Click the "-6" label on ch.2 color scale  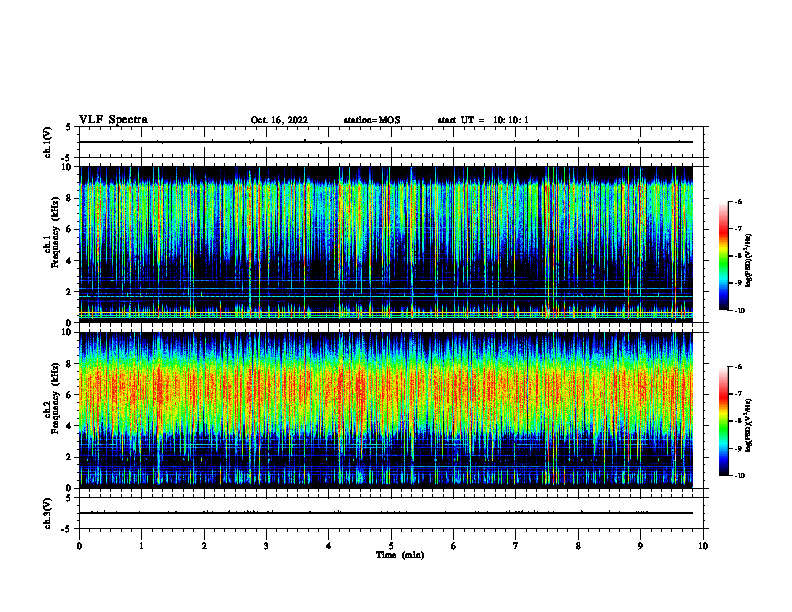point(738,367)
